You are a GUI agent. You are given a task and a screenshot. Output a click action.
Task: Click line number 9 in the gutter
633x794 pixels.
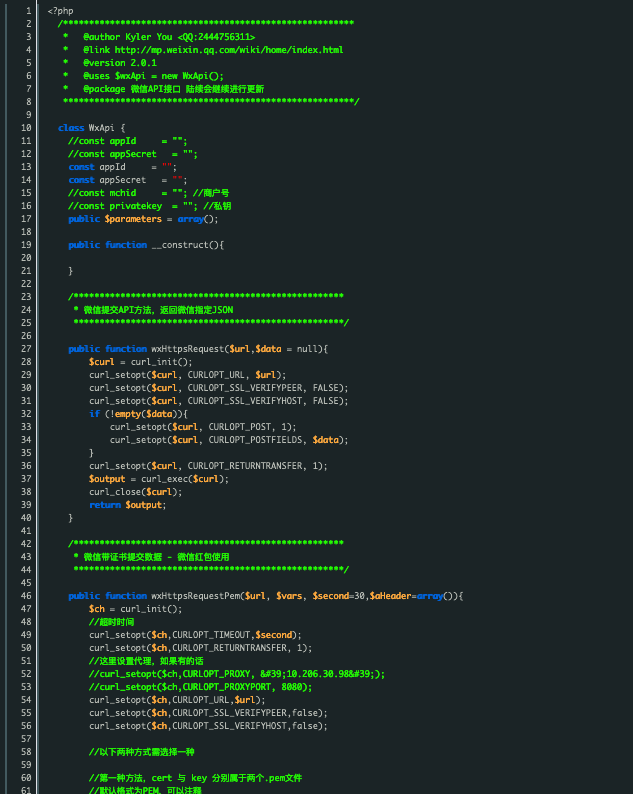click(x=28, y=115)
